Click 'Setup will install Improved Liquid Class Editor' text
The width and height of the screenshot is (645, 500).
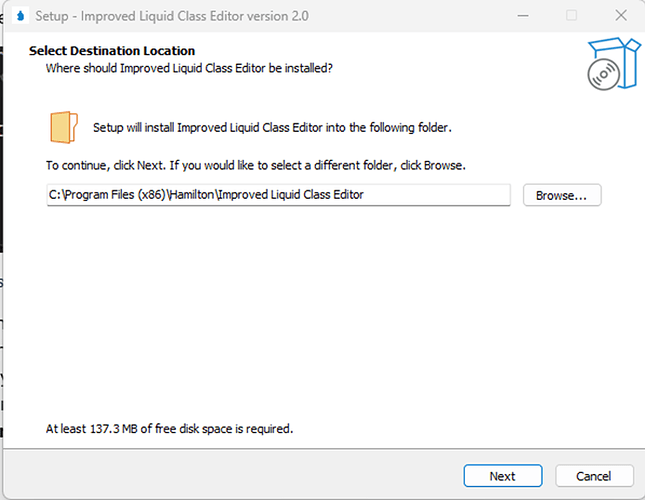point(272,127)
